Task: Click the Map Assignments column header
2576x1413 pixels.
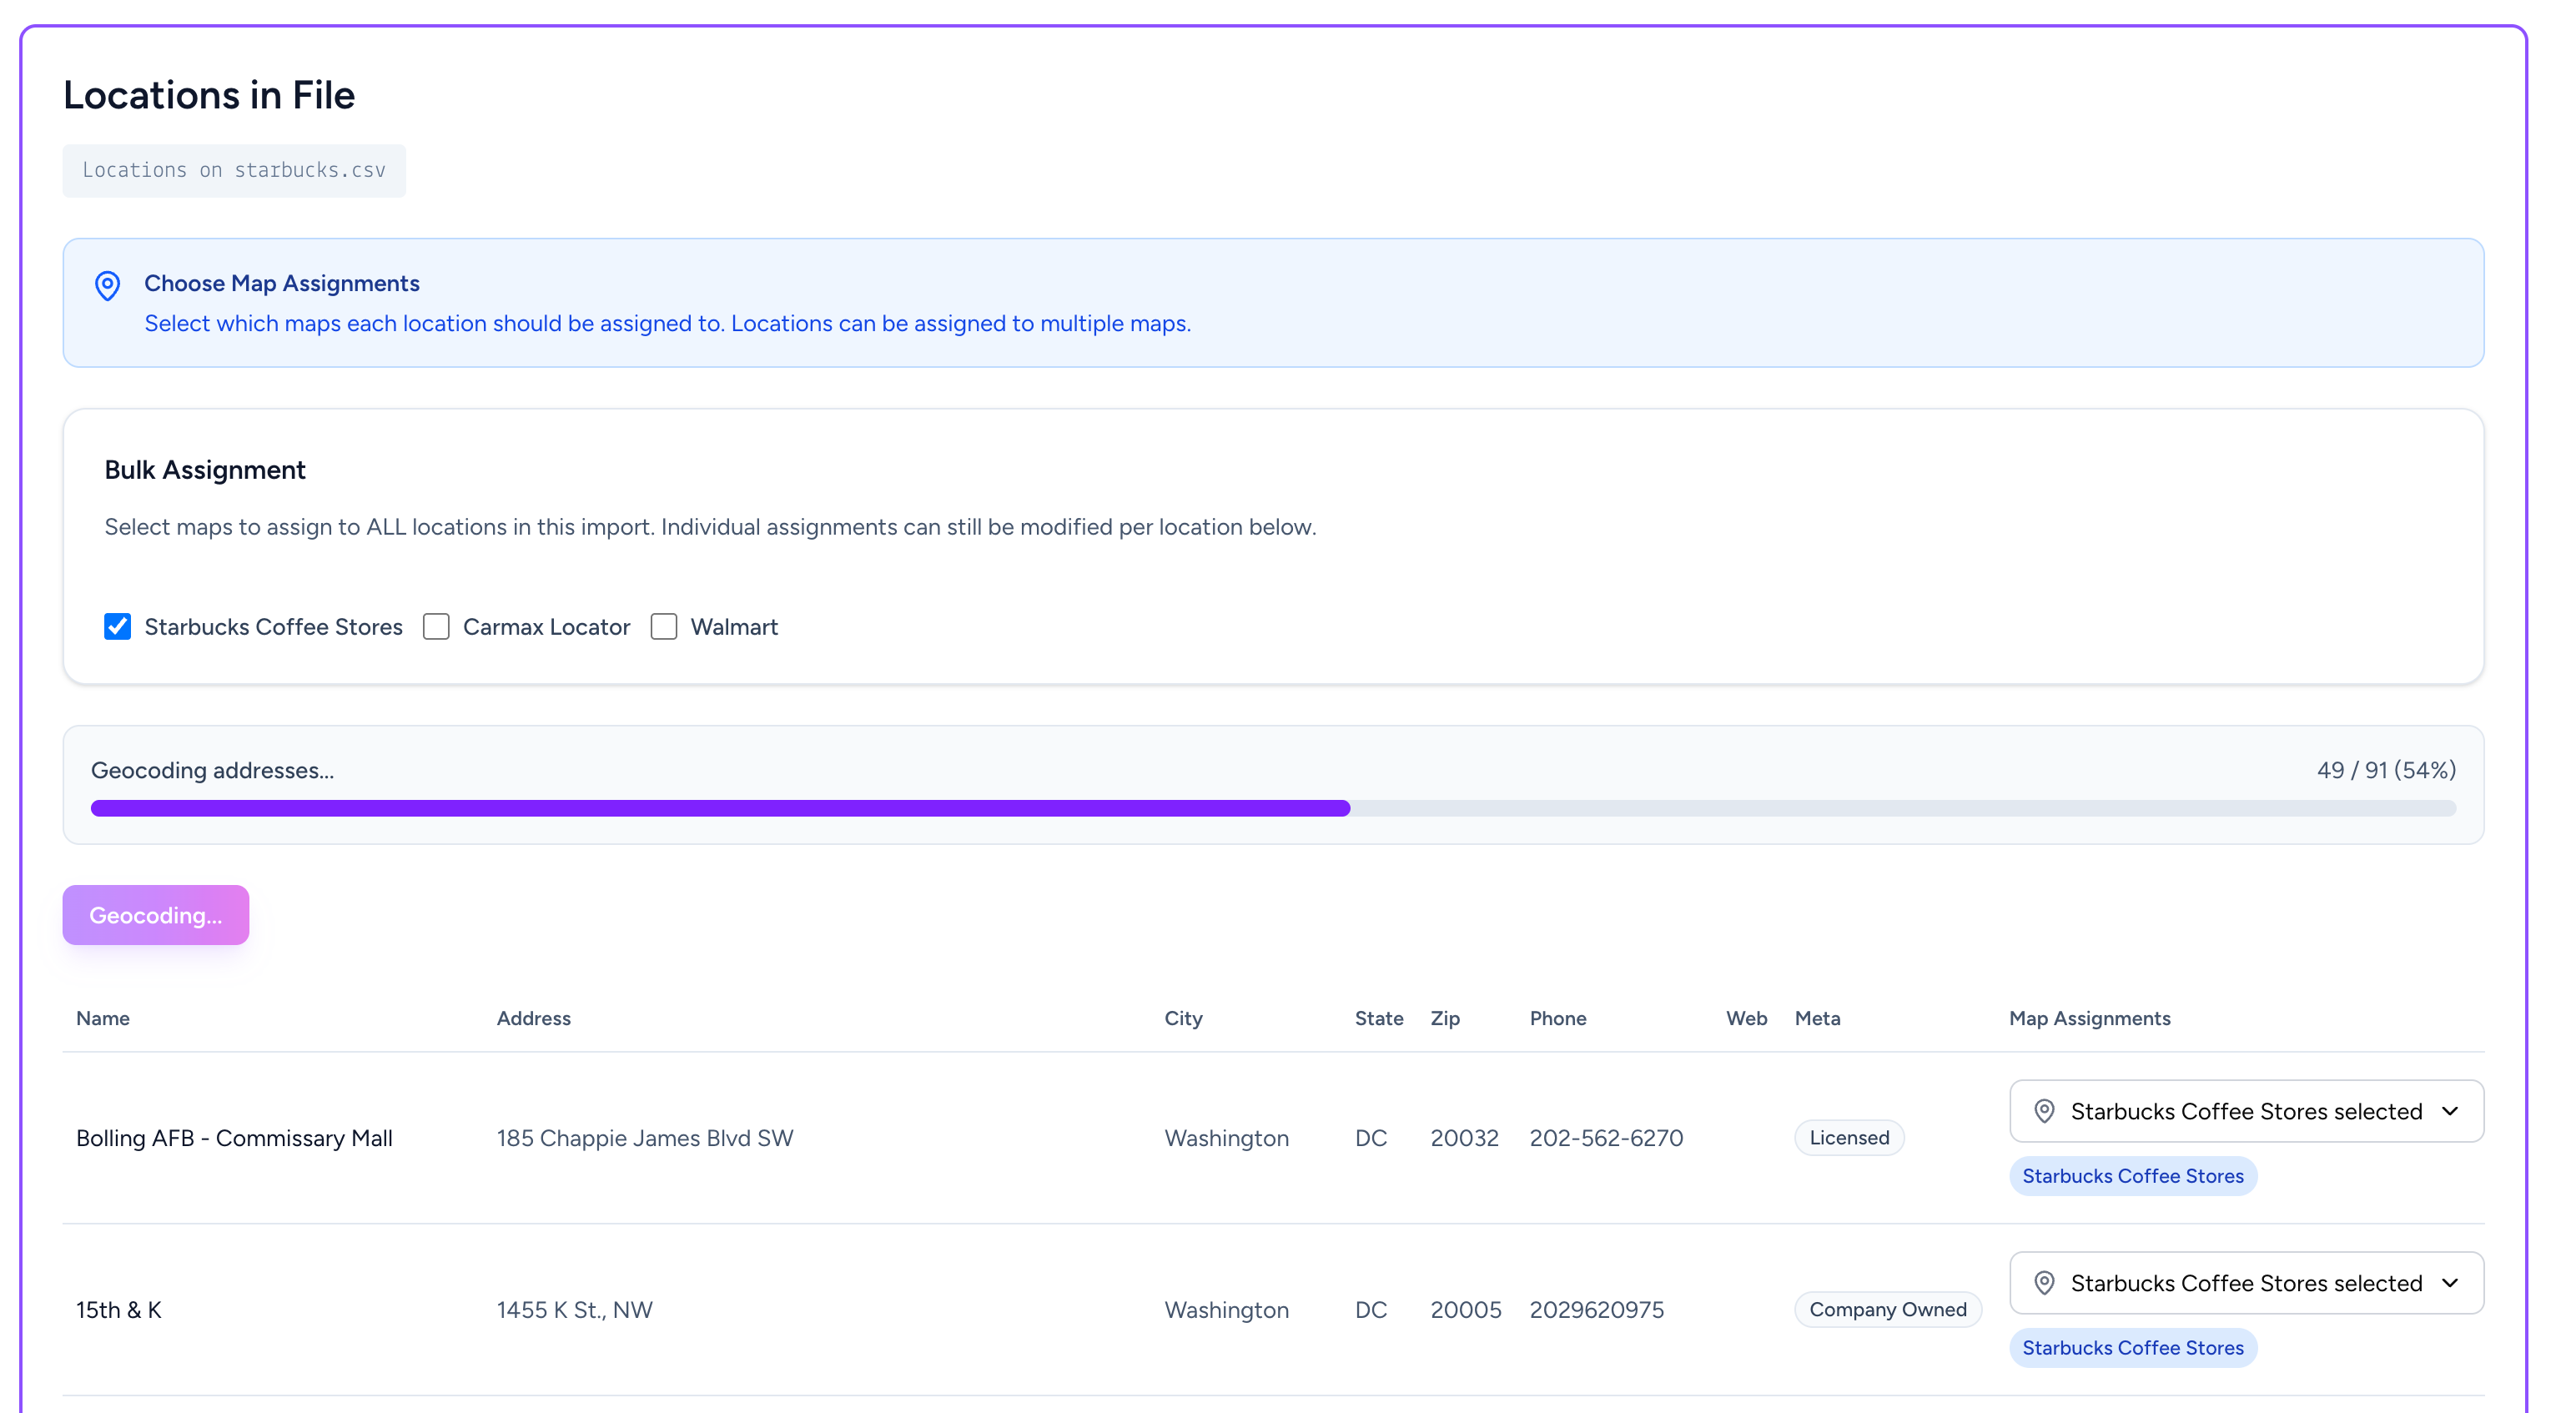Action: [x=2089, y=1018]
